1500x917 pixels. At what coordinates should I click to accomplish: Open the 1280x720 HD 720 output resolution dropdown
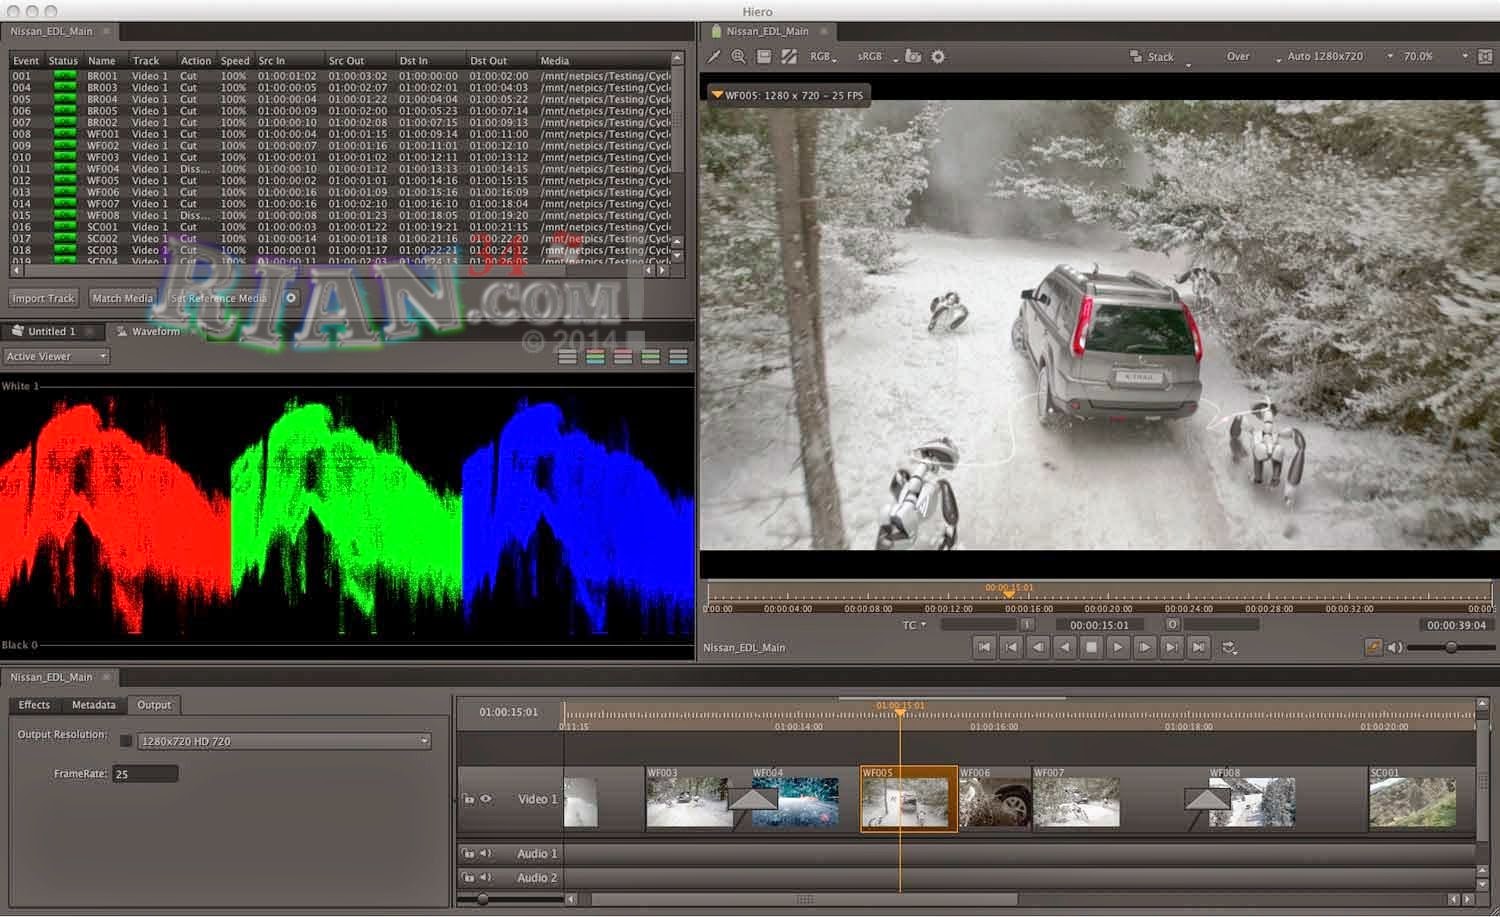(284, 741)
